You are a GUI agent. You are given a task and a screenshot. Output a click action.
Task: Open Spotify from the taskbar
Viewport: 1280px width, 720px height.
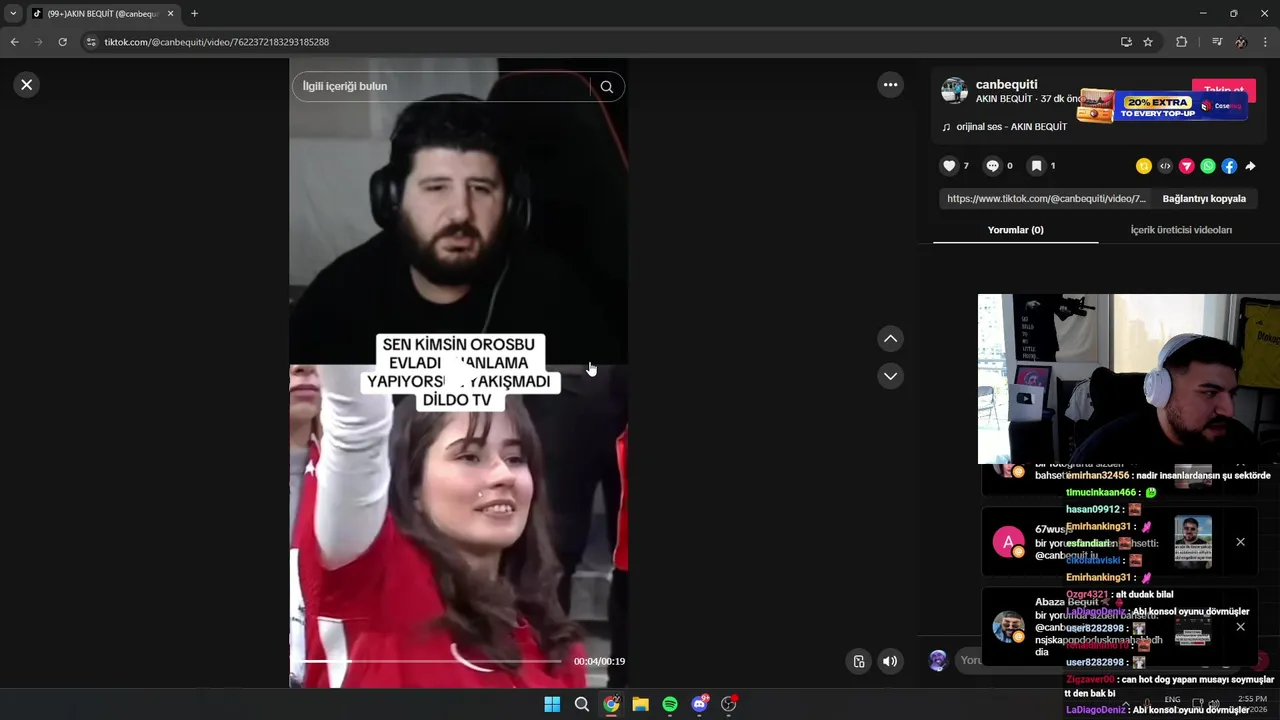click(670, 704)
